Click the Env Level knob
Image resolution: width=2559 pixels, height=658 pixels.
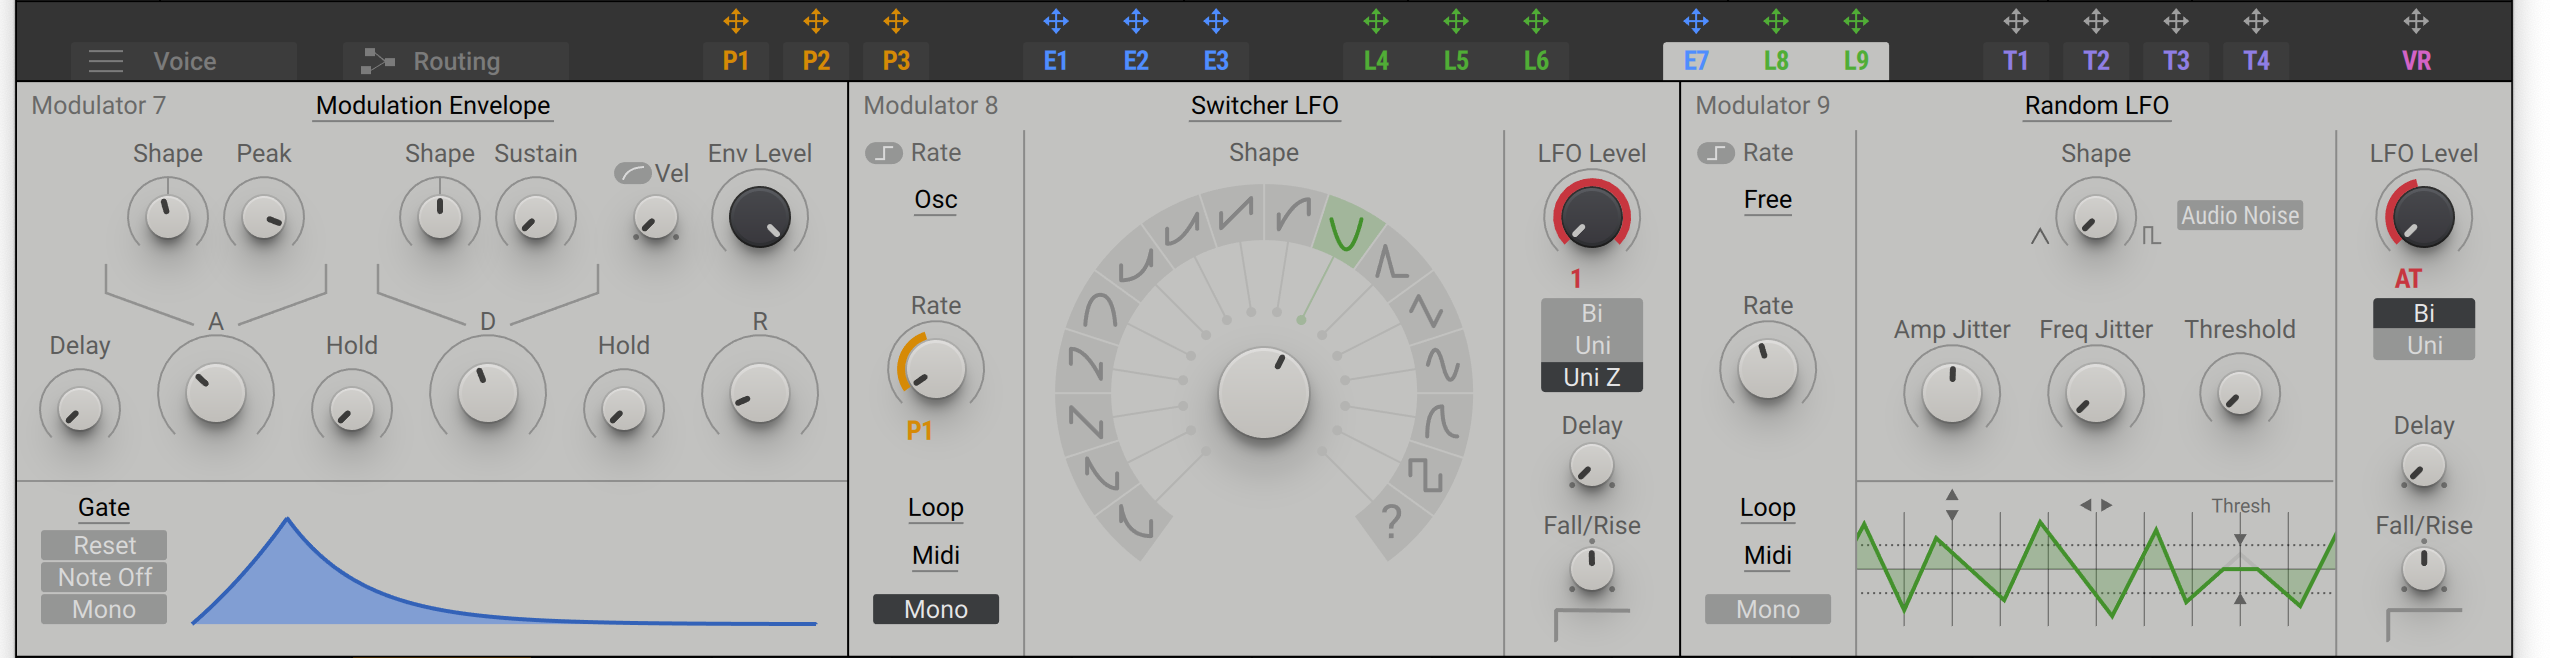pyautogui.click(x=759, y=217)
